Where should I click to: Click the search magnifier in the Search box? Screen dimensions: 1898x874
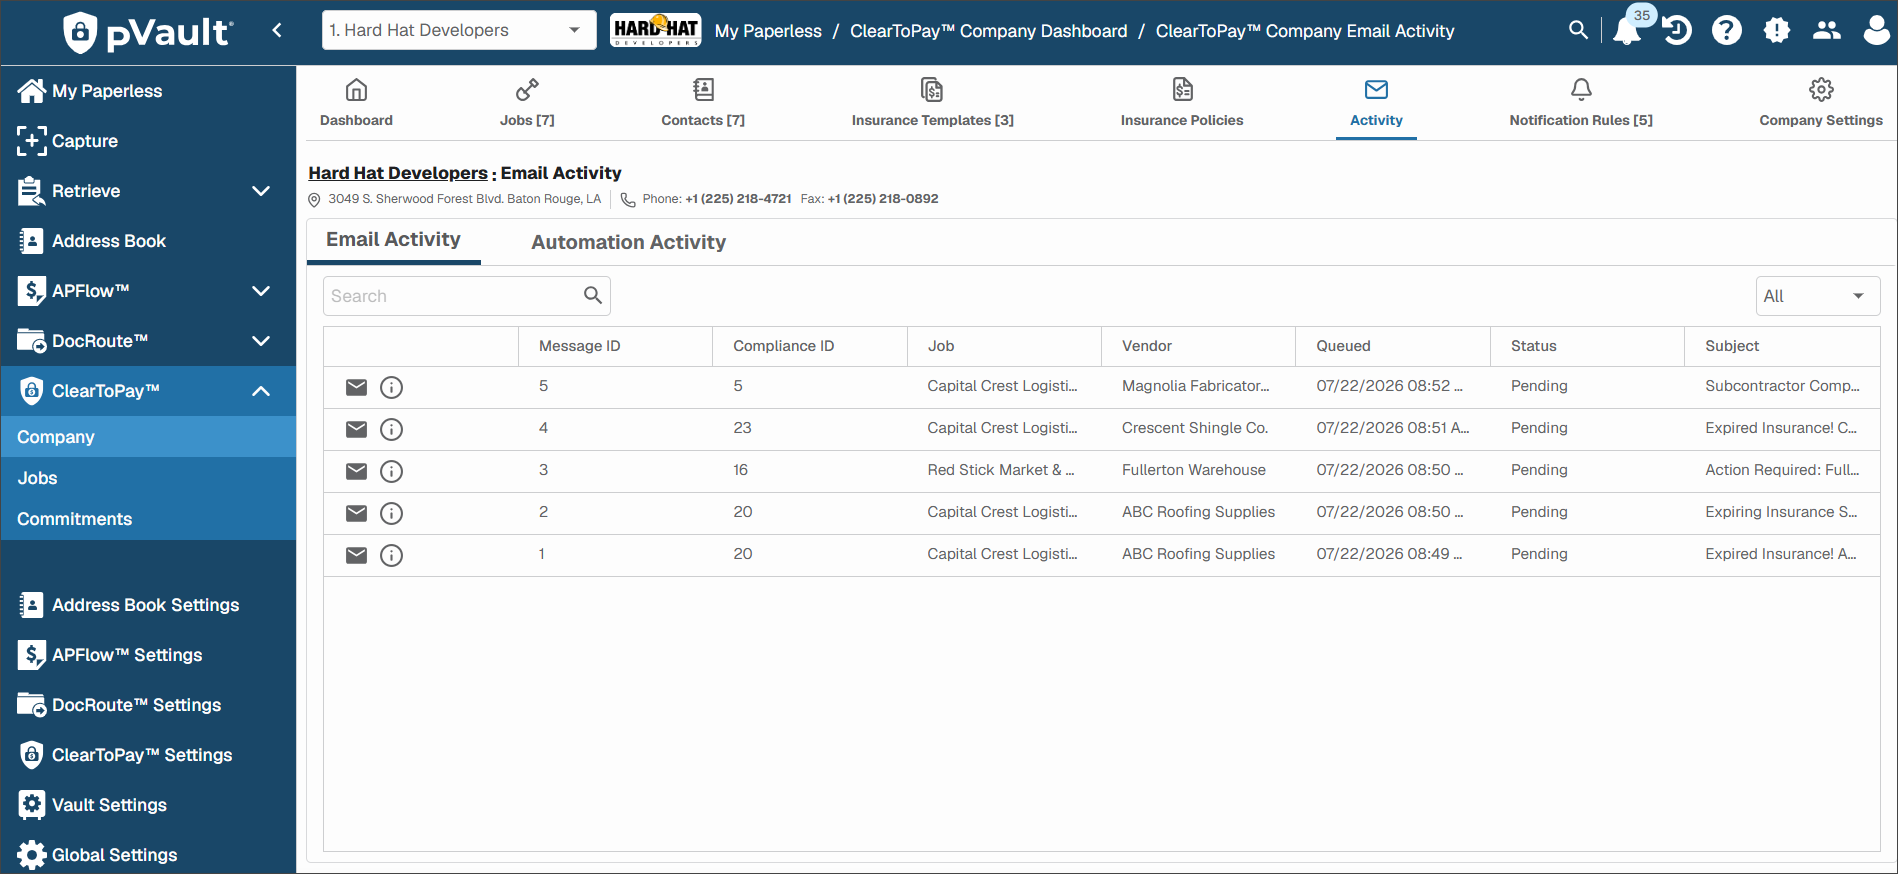(593, 295)
